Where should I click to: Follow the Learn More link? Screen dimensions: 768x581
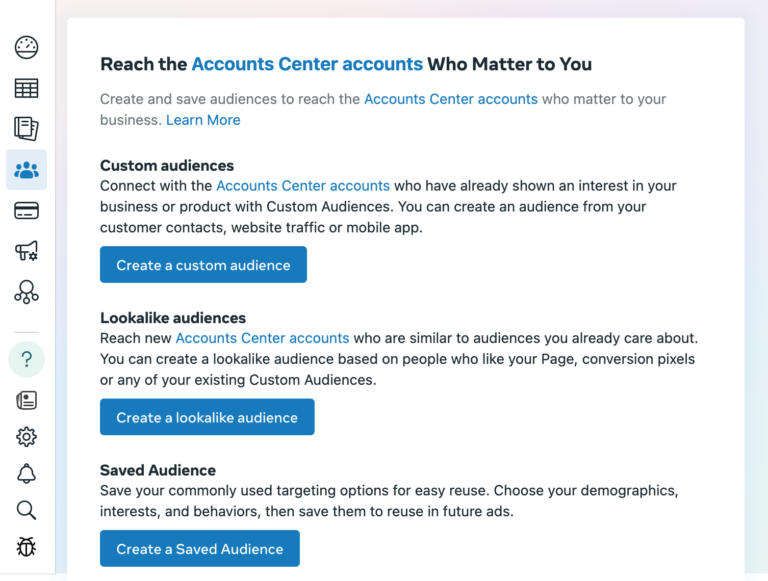point(203,120)
